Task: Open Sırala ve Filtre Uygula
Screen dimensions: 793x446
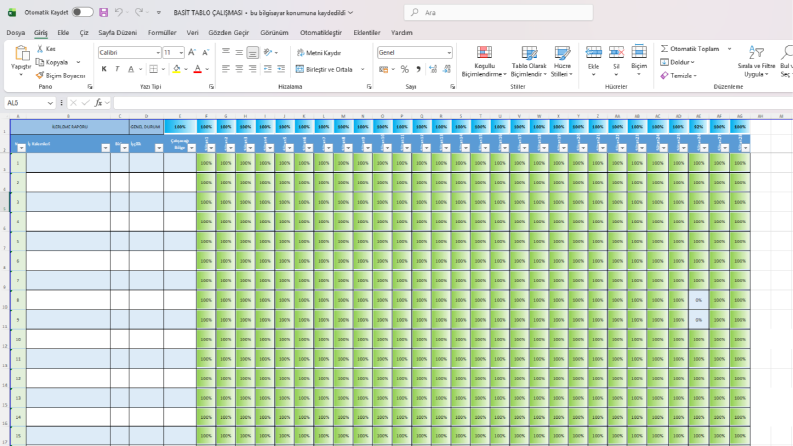Action: point(756,62)
